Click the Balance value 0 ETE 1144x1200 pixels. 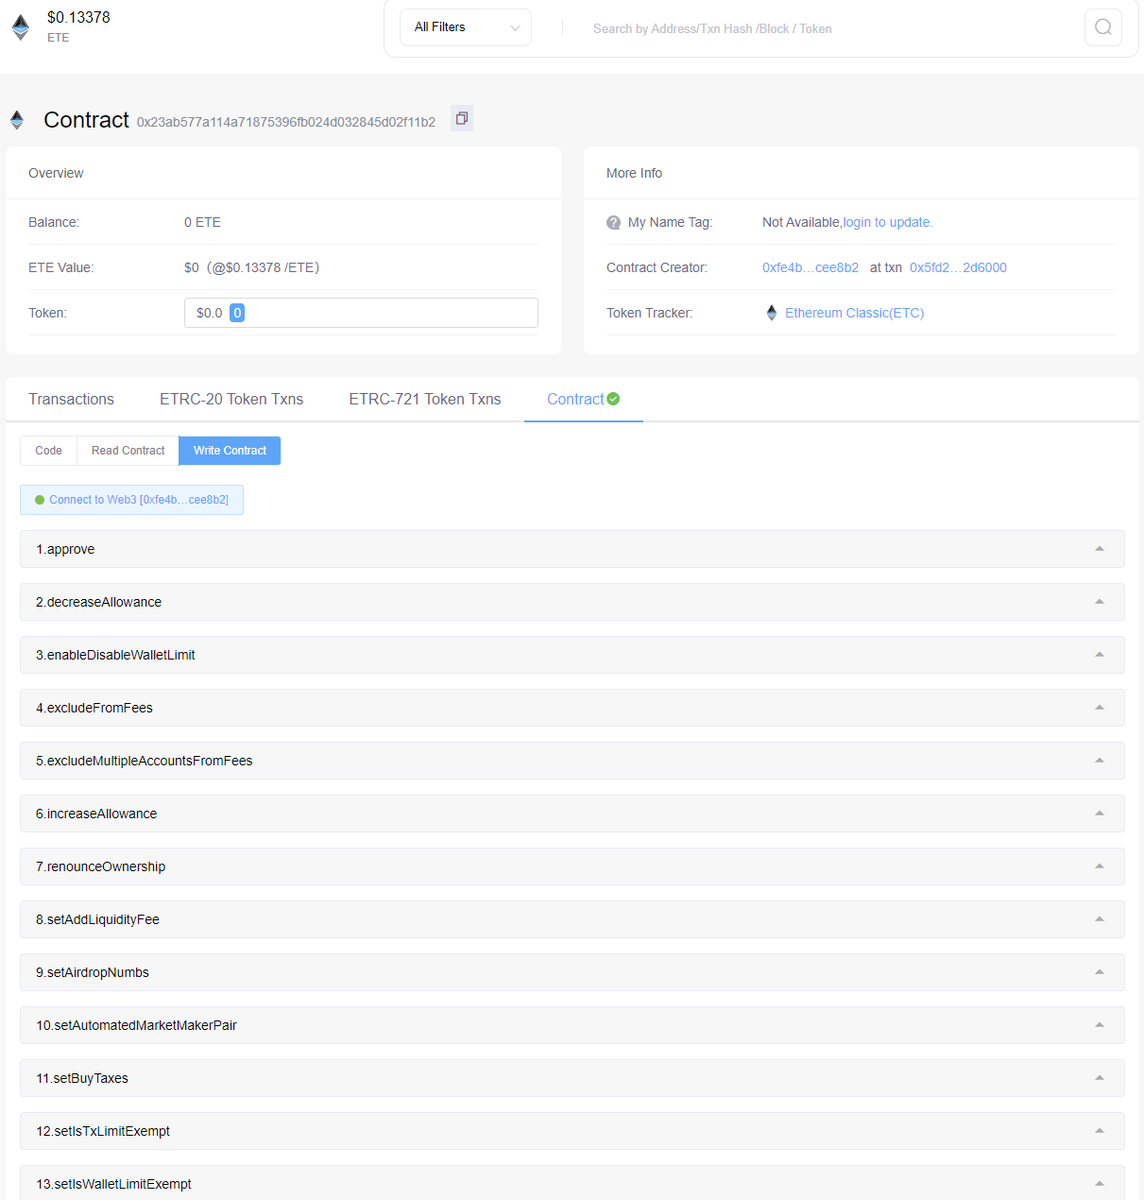202,222
